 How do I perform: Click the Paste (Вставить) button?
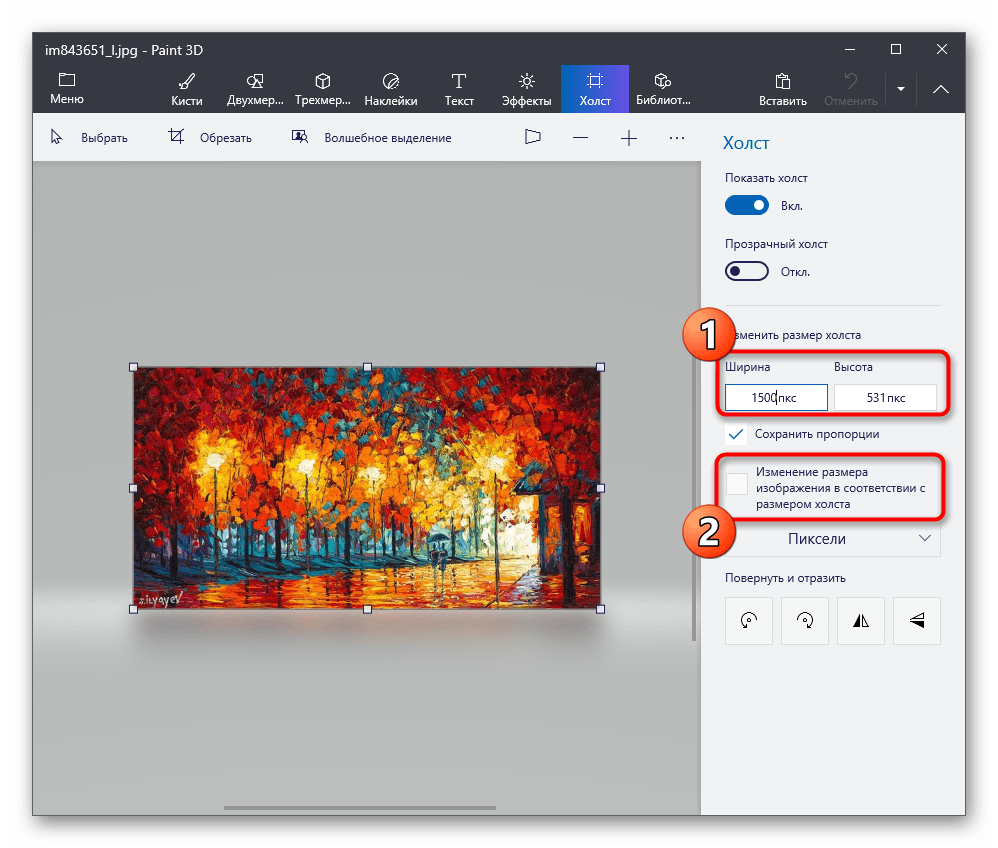[783, 88]
